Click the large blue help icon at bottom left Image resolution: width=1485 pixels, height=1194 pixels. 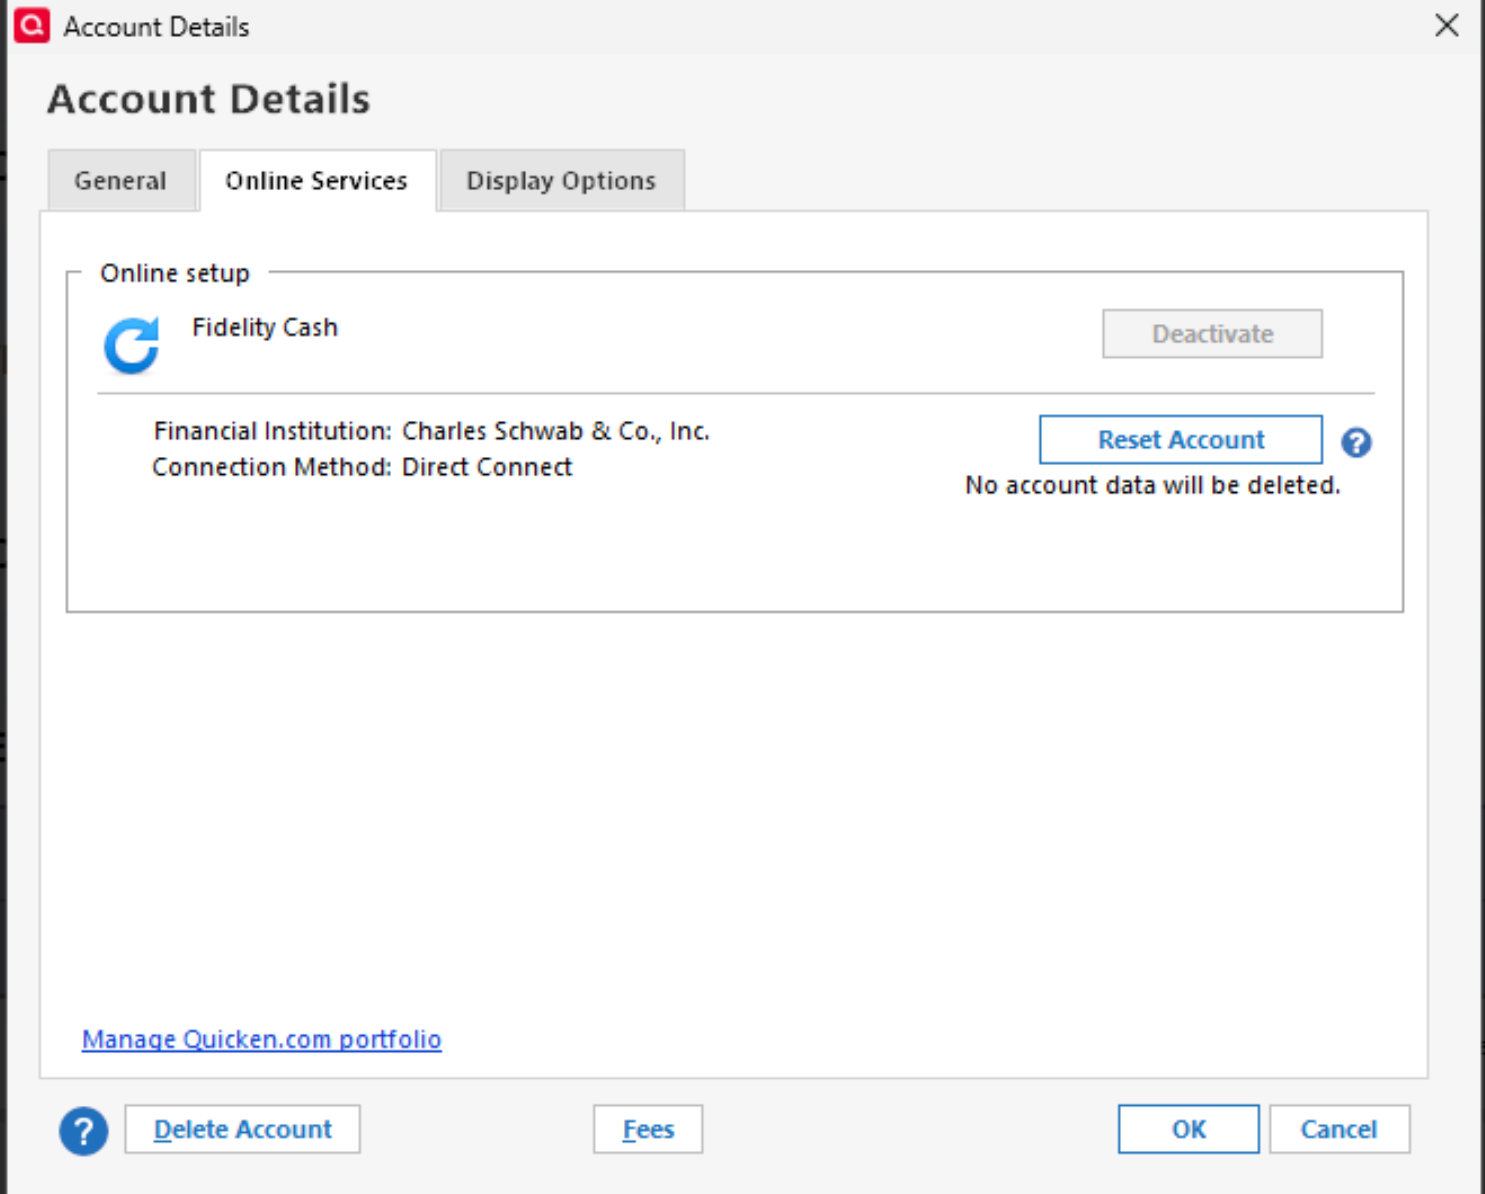[83, 1131]
